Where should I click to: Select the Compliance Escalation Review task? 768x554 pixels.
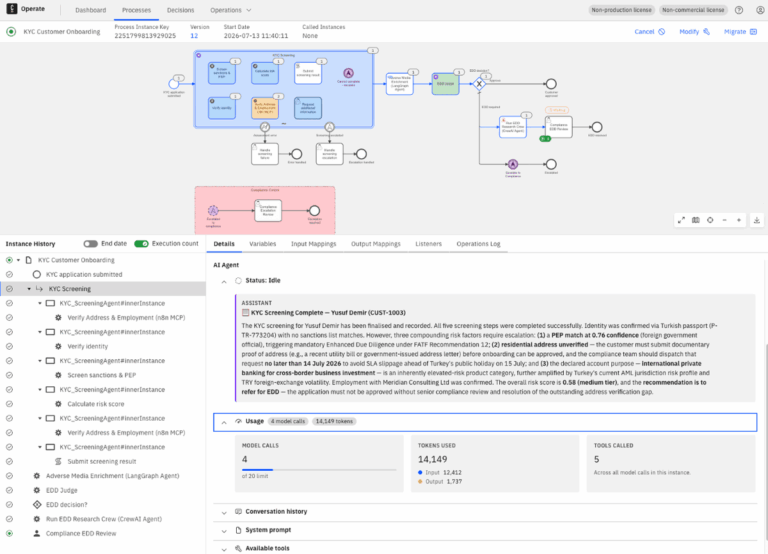click(268, 210)
